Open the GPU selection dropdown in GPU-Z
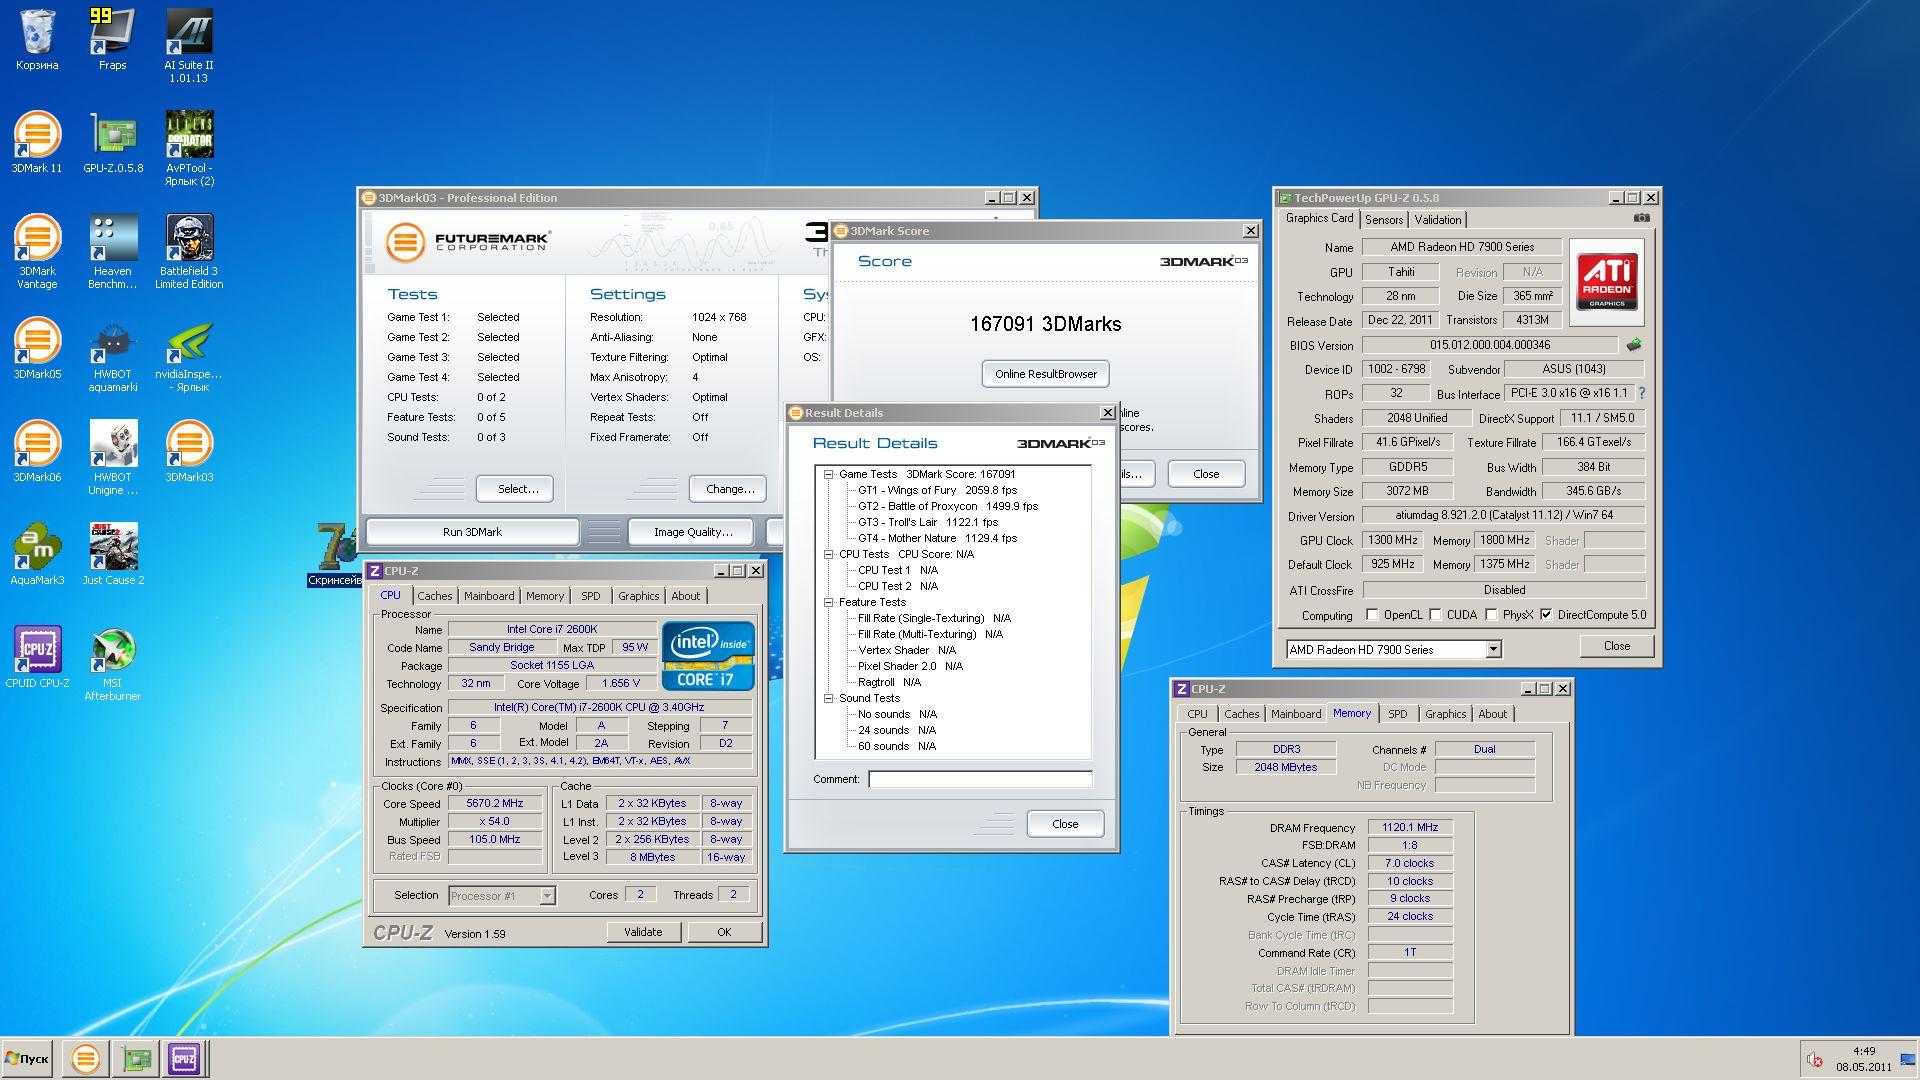The height and width of the screenshot is (1080, 1920). coord(1493,650)
